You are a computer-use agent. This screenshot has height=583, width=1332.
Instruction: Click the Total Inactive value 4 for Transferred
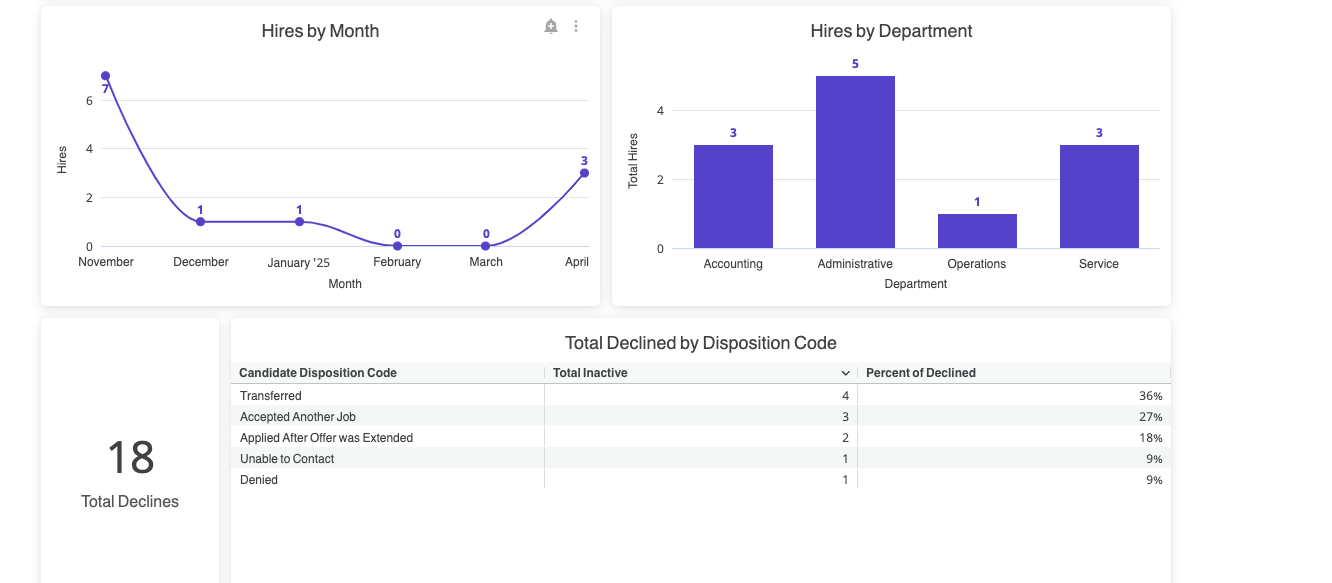845,396
